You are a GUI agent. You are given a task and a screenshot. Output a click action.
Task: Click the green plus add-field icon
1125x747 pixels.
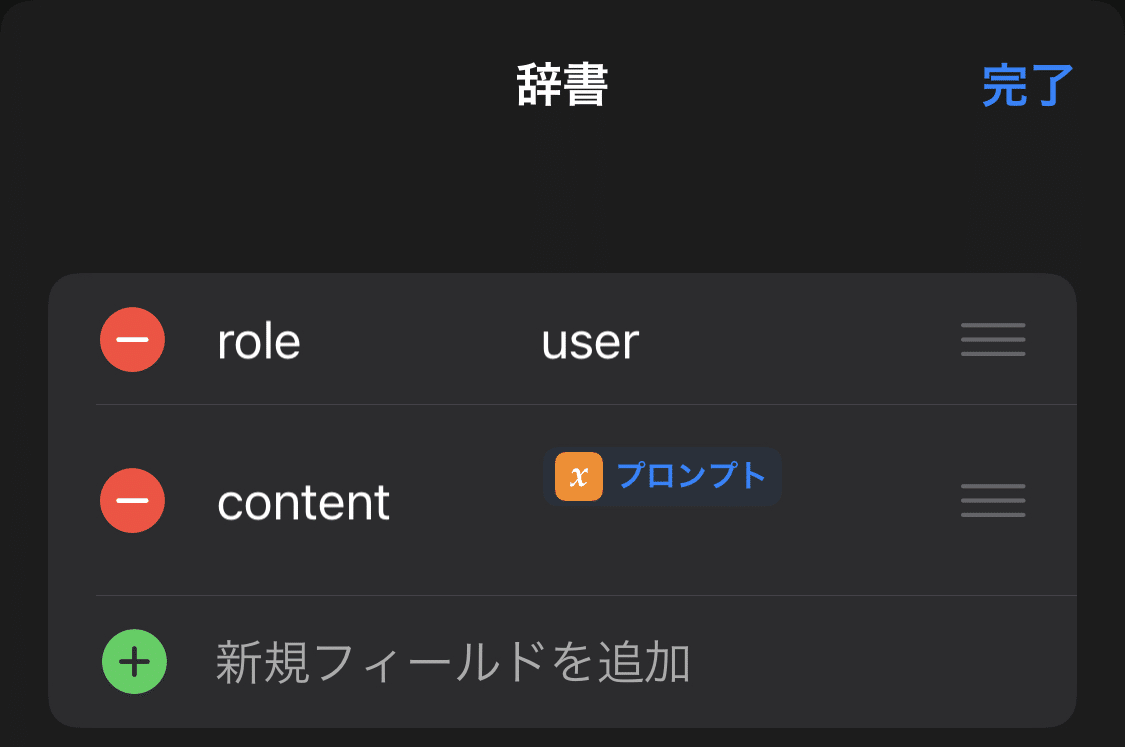134,662
